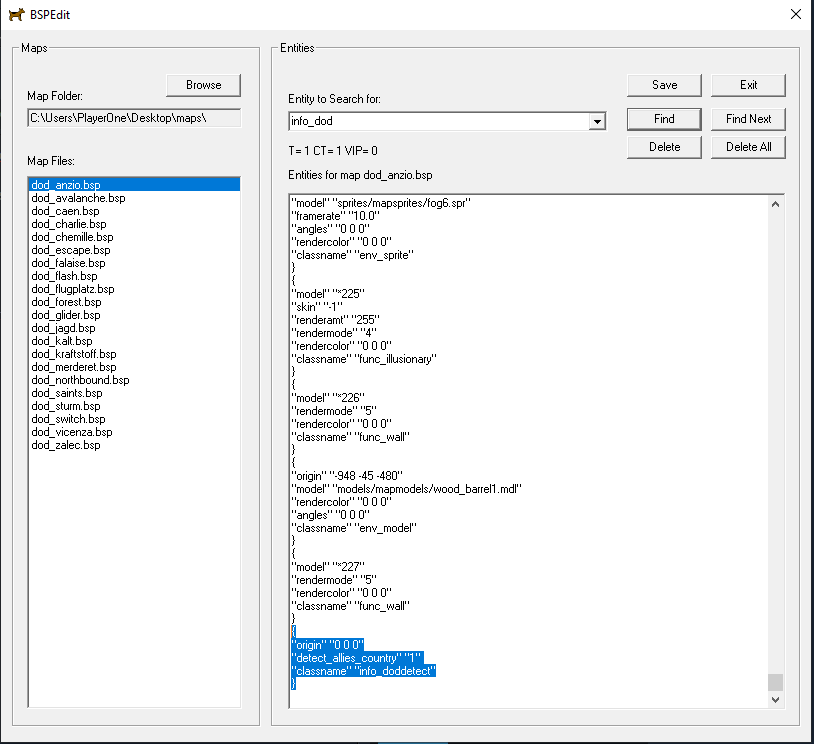Click the Browse button for map folder
Viewport: 814px width, 744px height.
click(204, 85)
